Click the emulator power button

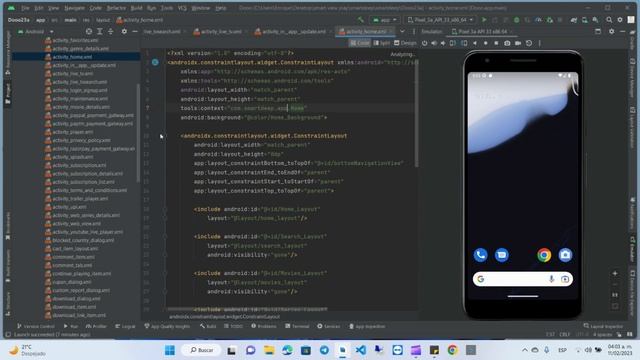click(424, 43)
